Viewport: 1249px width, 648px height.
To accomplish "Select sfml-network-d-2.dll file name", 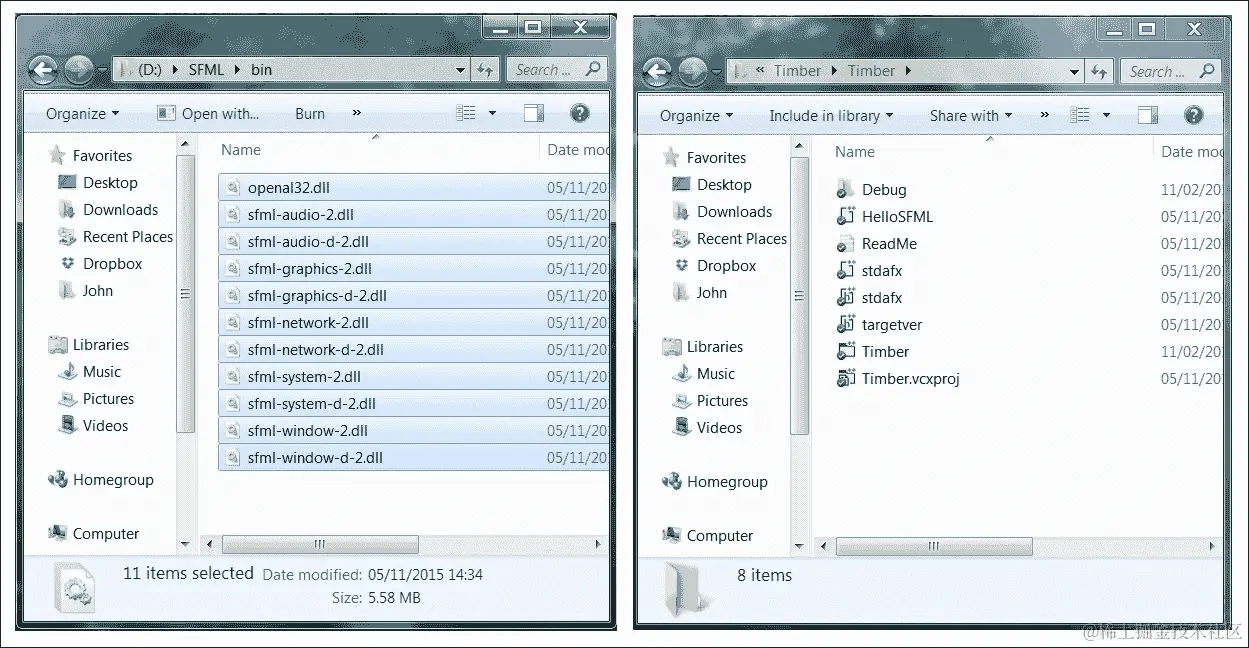I will pyautogui.click(x=316, y=350).
